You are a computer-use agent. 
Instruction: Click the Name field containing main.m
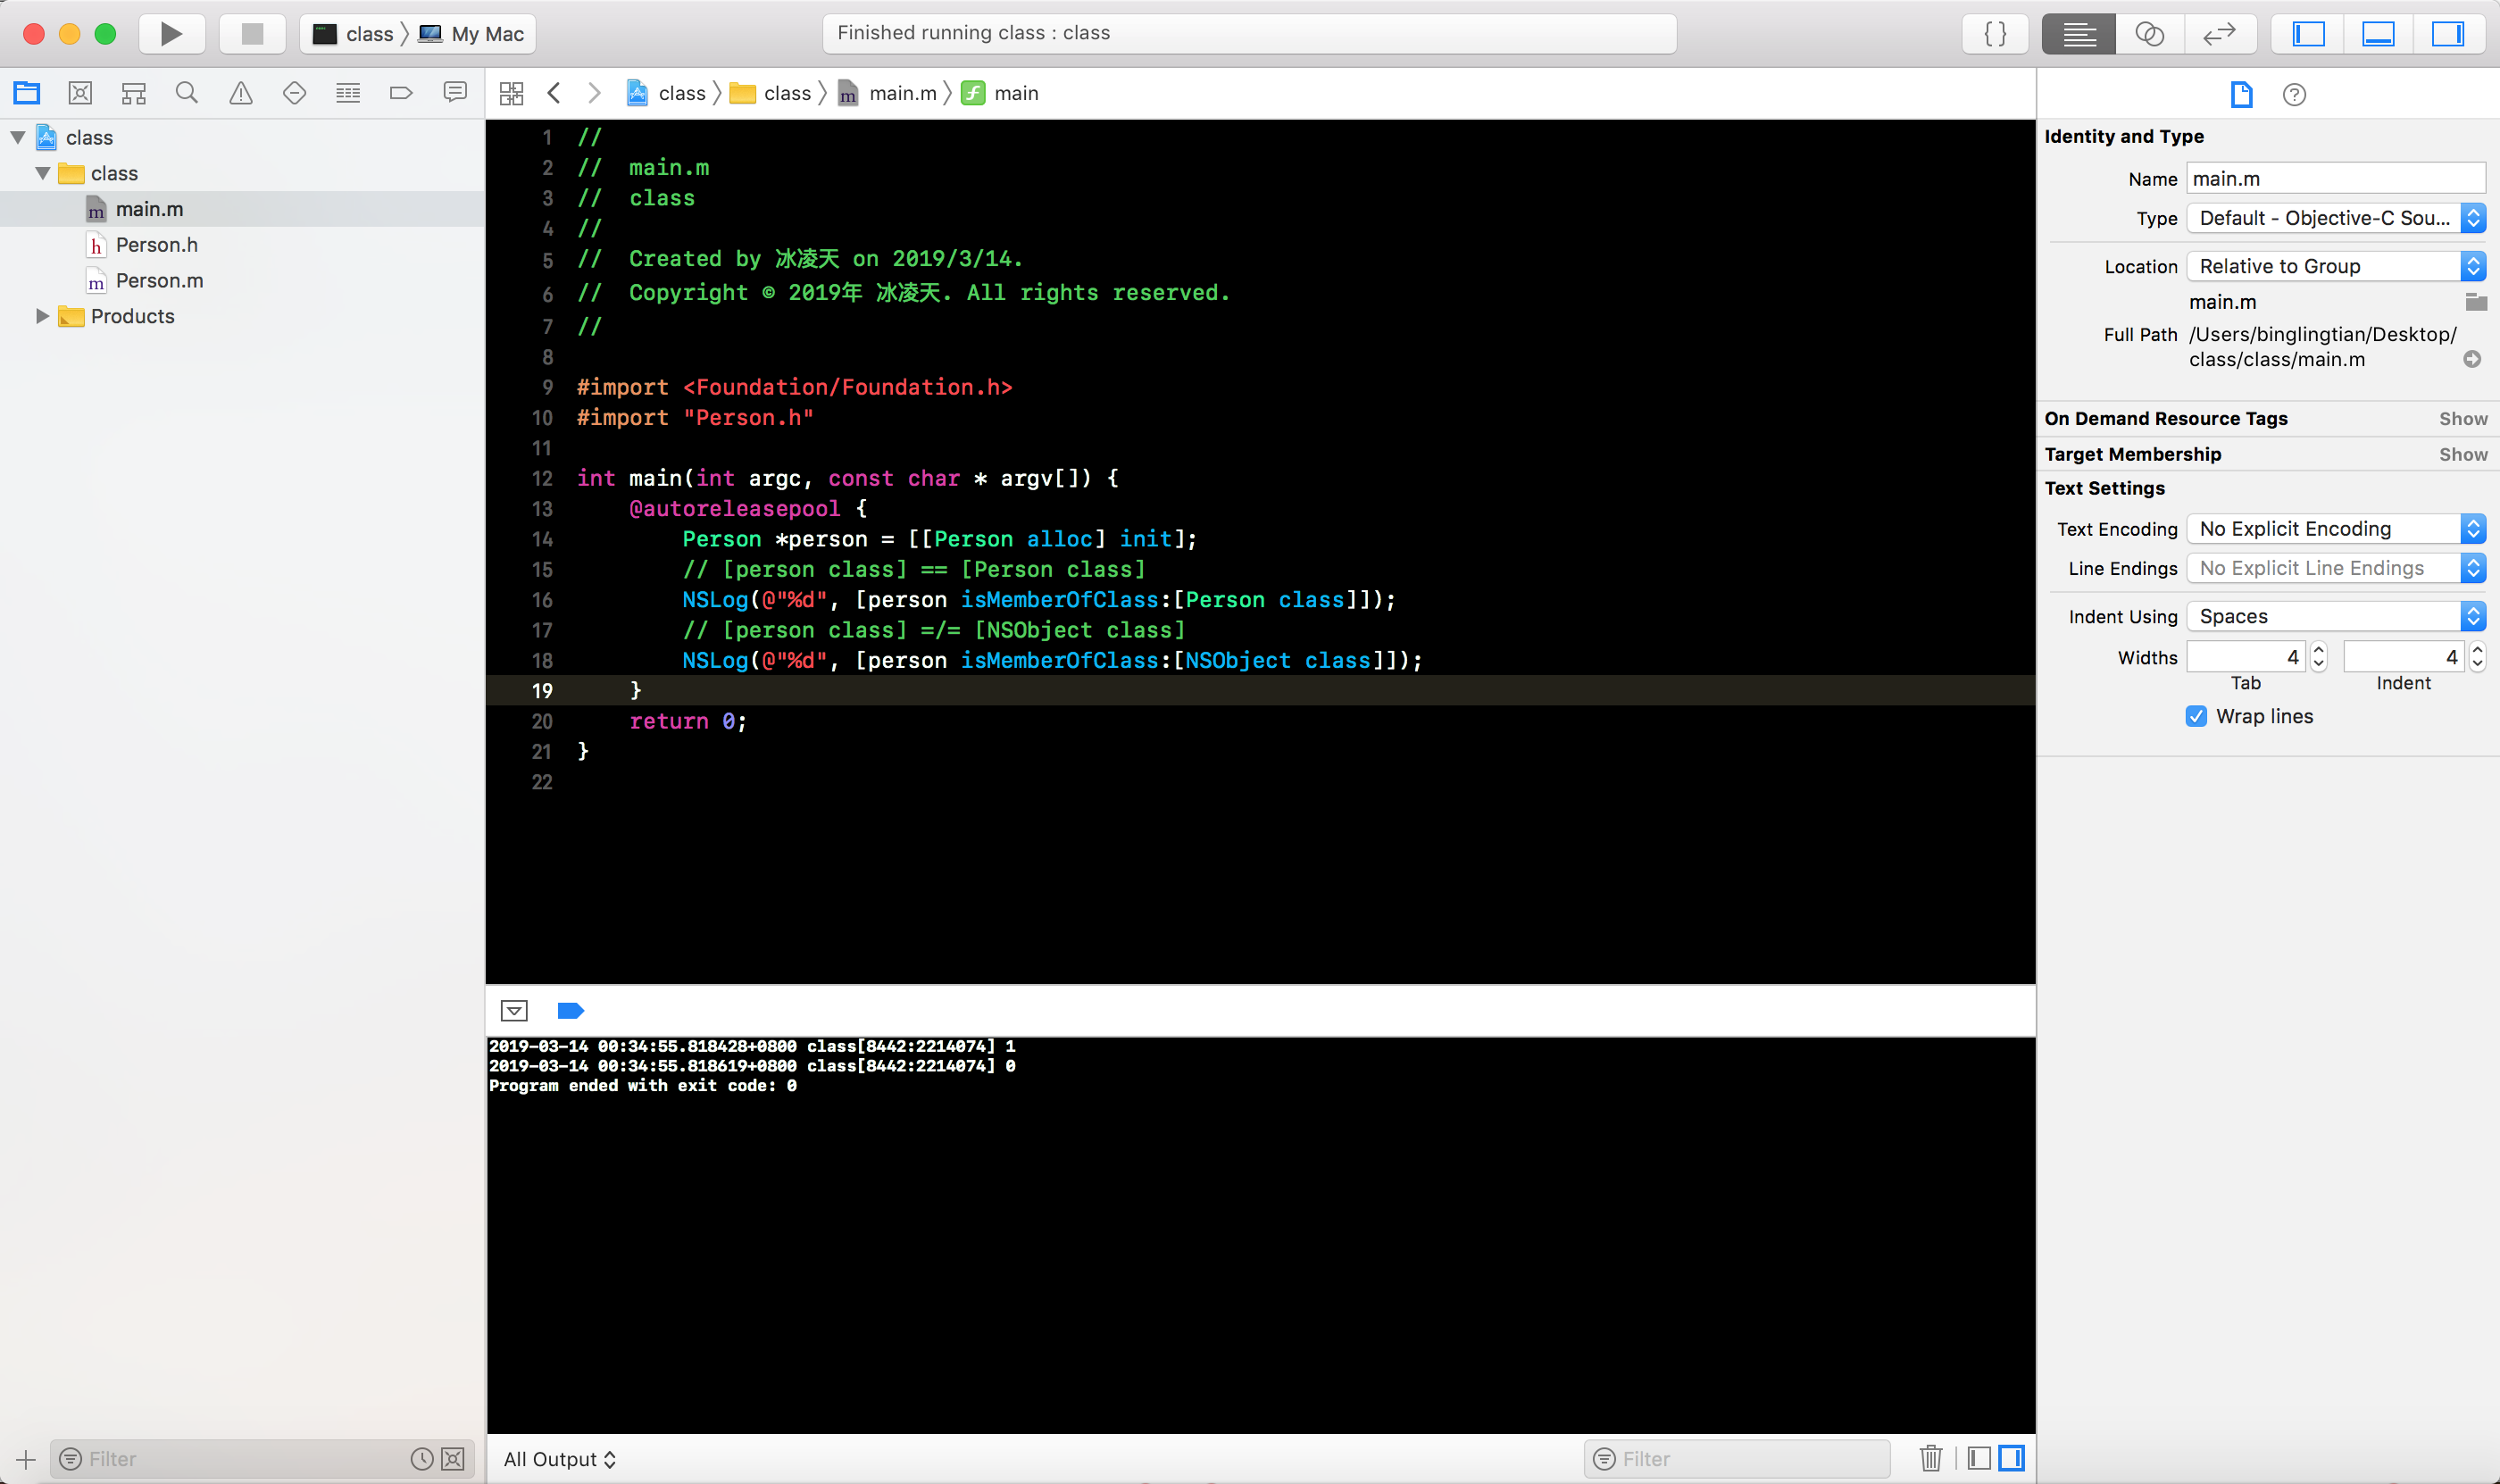[x=2334, y=179]
